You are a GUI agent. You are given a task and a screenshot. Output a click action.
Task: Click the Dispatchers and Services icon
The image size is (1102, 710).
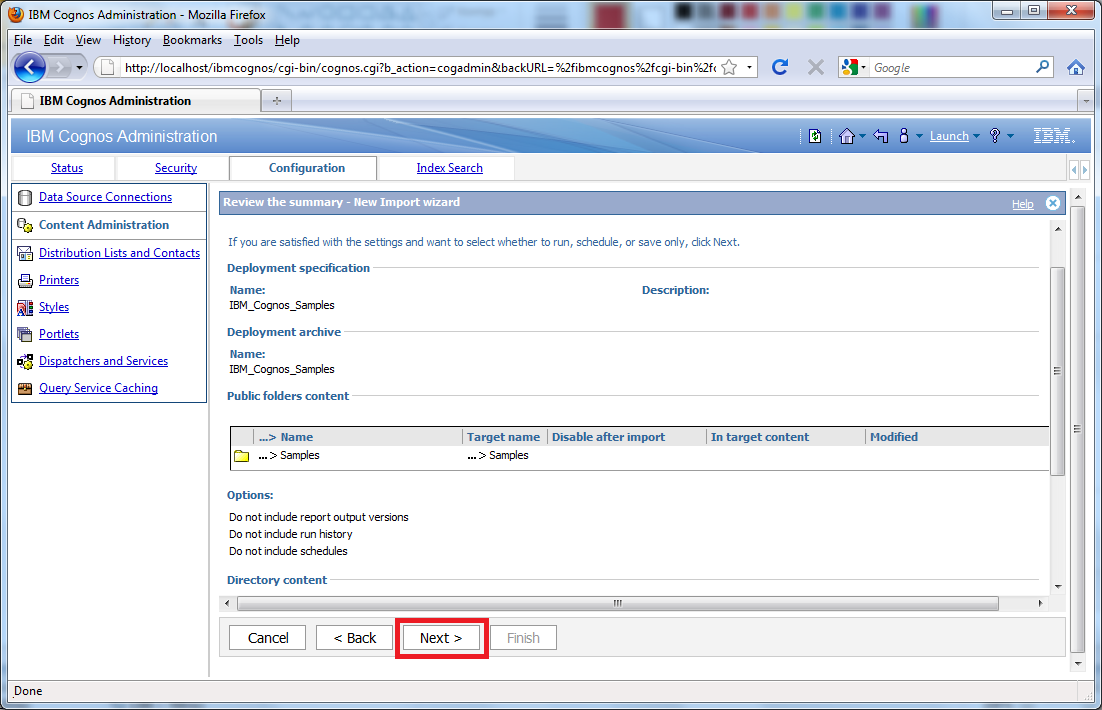[x=25, y=361]
